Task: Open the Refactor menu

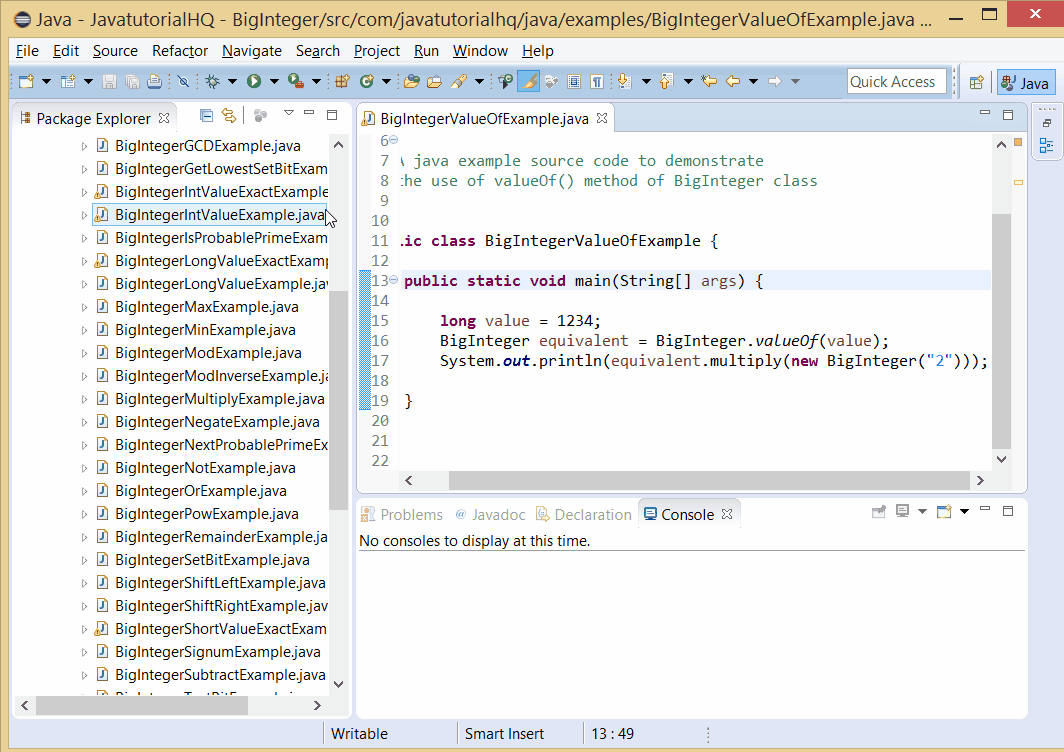Action: 179,50
